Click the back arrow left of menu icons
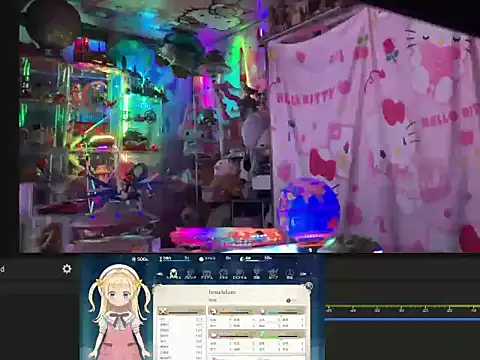This screenshot has width=480, height=360. click(160, 274)
